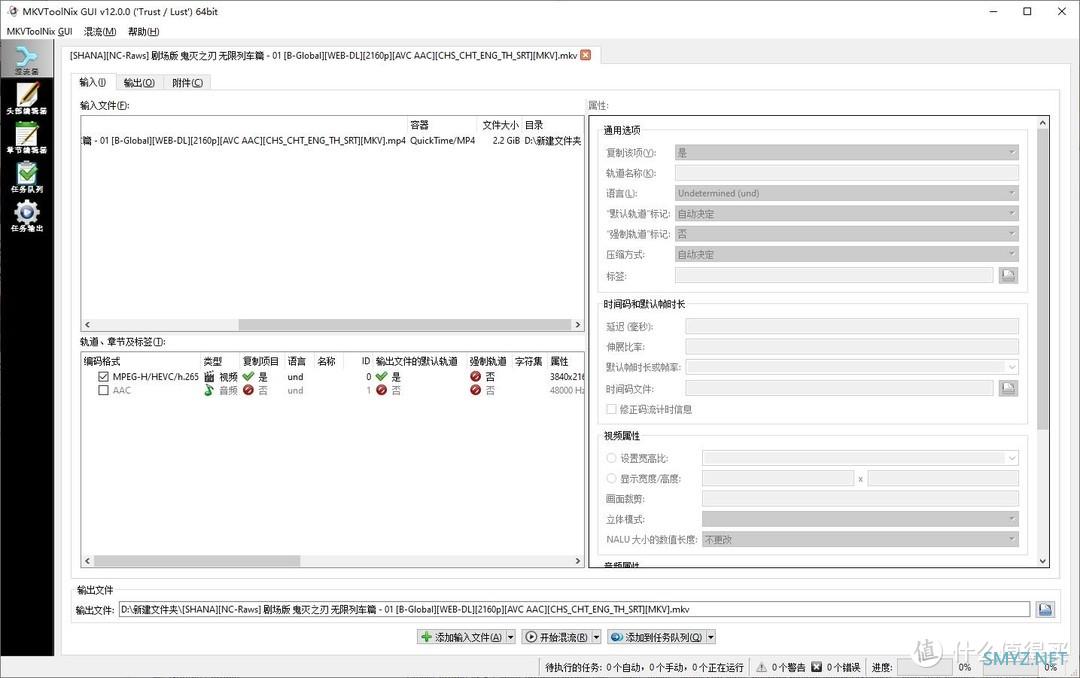1080x678 pixels.
Task: Switch to the Input (输入) tab
Action: pos(92,83)
